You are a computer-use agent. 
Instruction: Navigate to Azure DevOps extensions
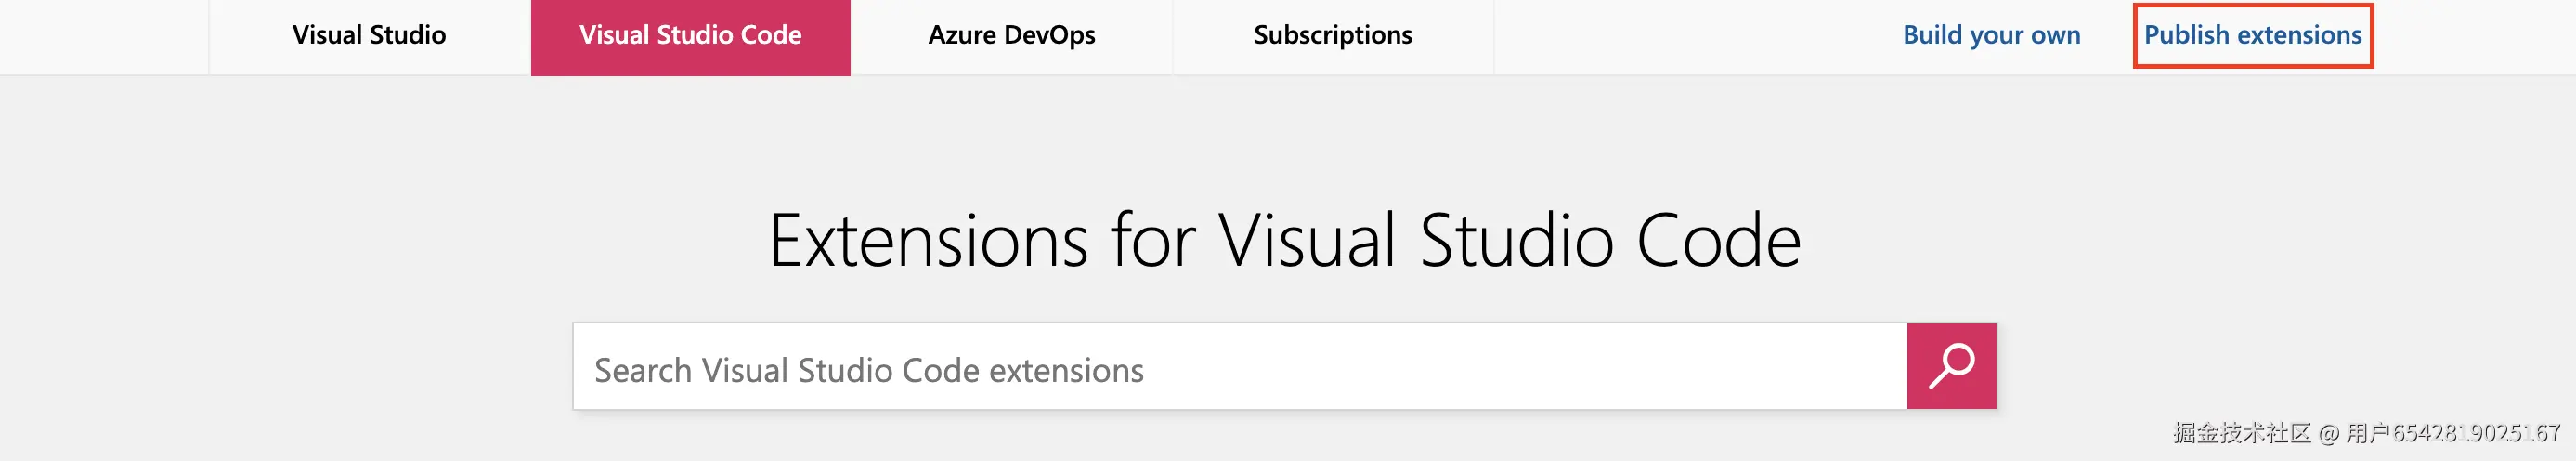click(x=1011, y=36)
